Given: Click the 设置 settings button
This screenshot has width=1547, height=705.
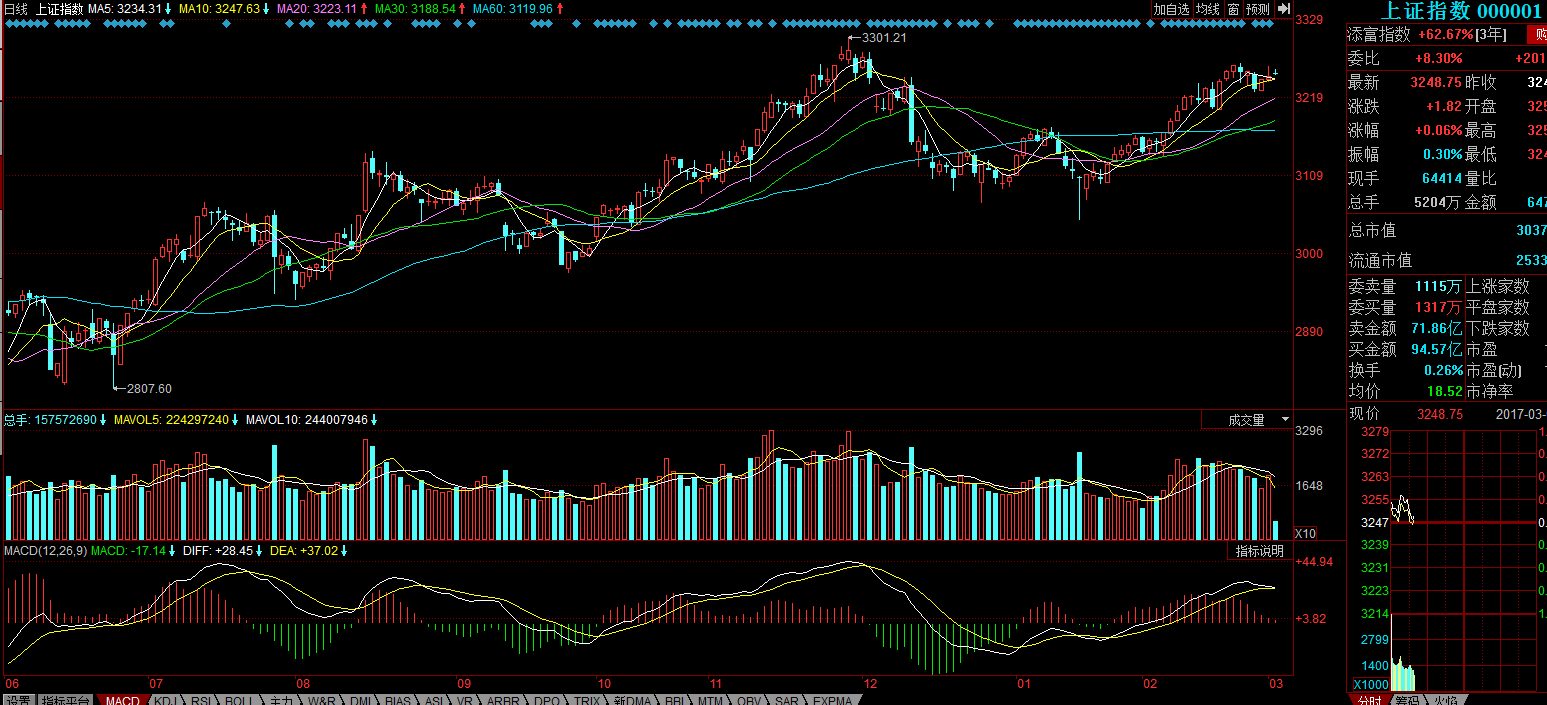Looking at the screenshot, I should click(18, 700).
